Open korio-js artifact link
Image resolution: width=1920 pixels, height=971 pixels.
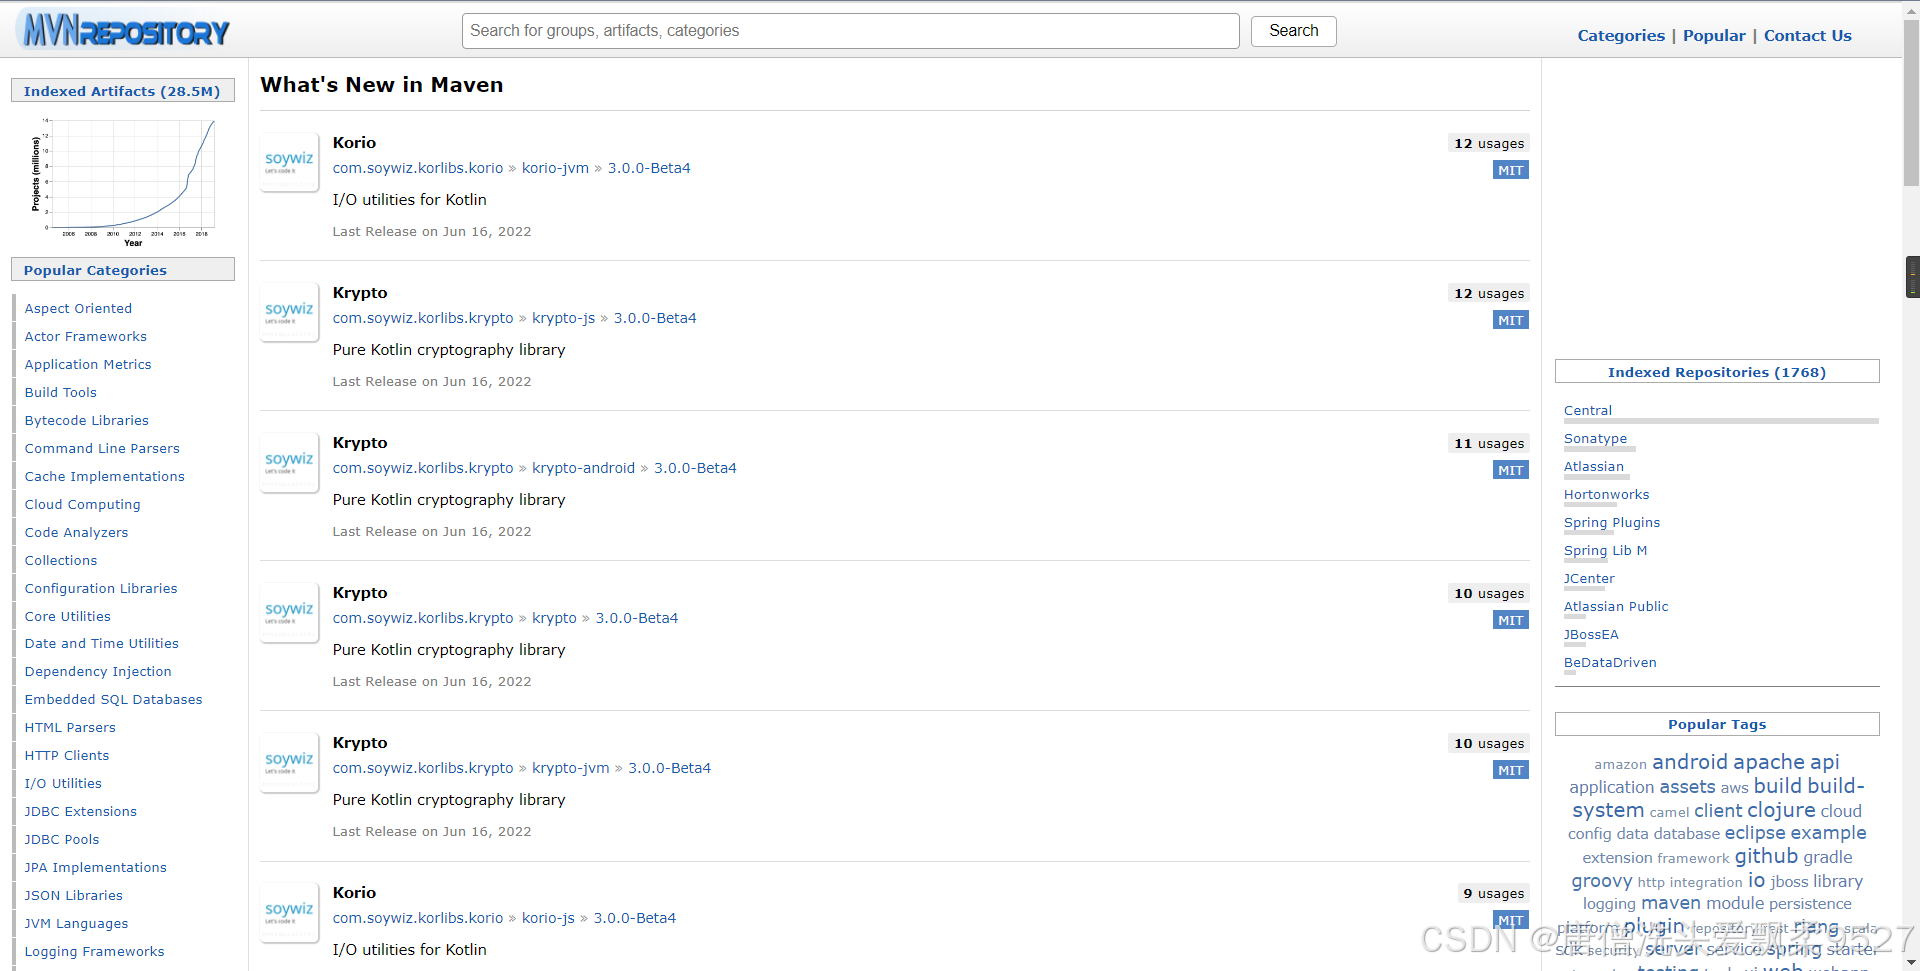(x=548, y=918)
